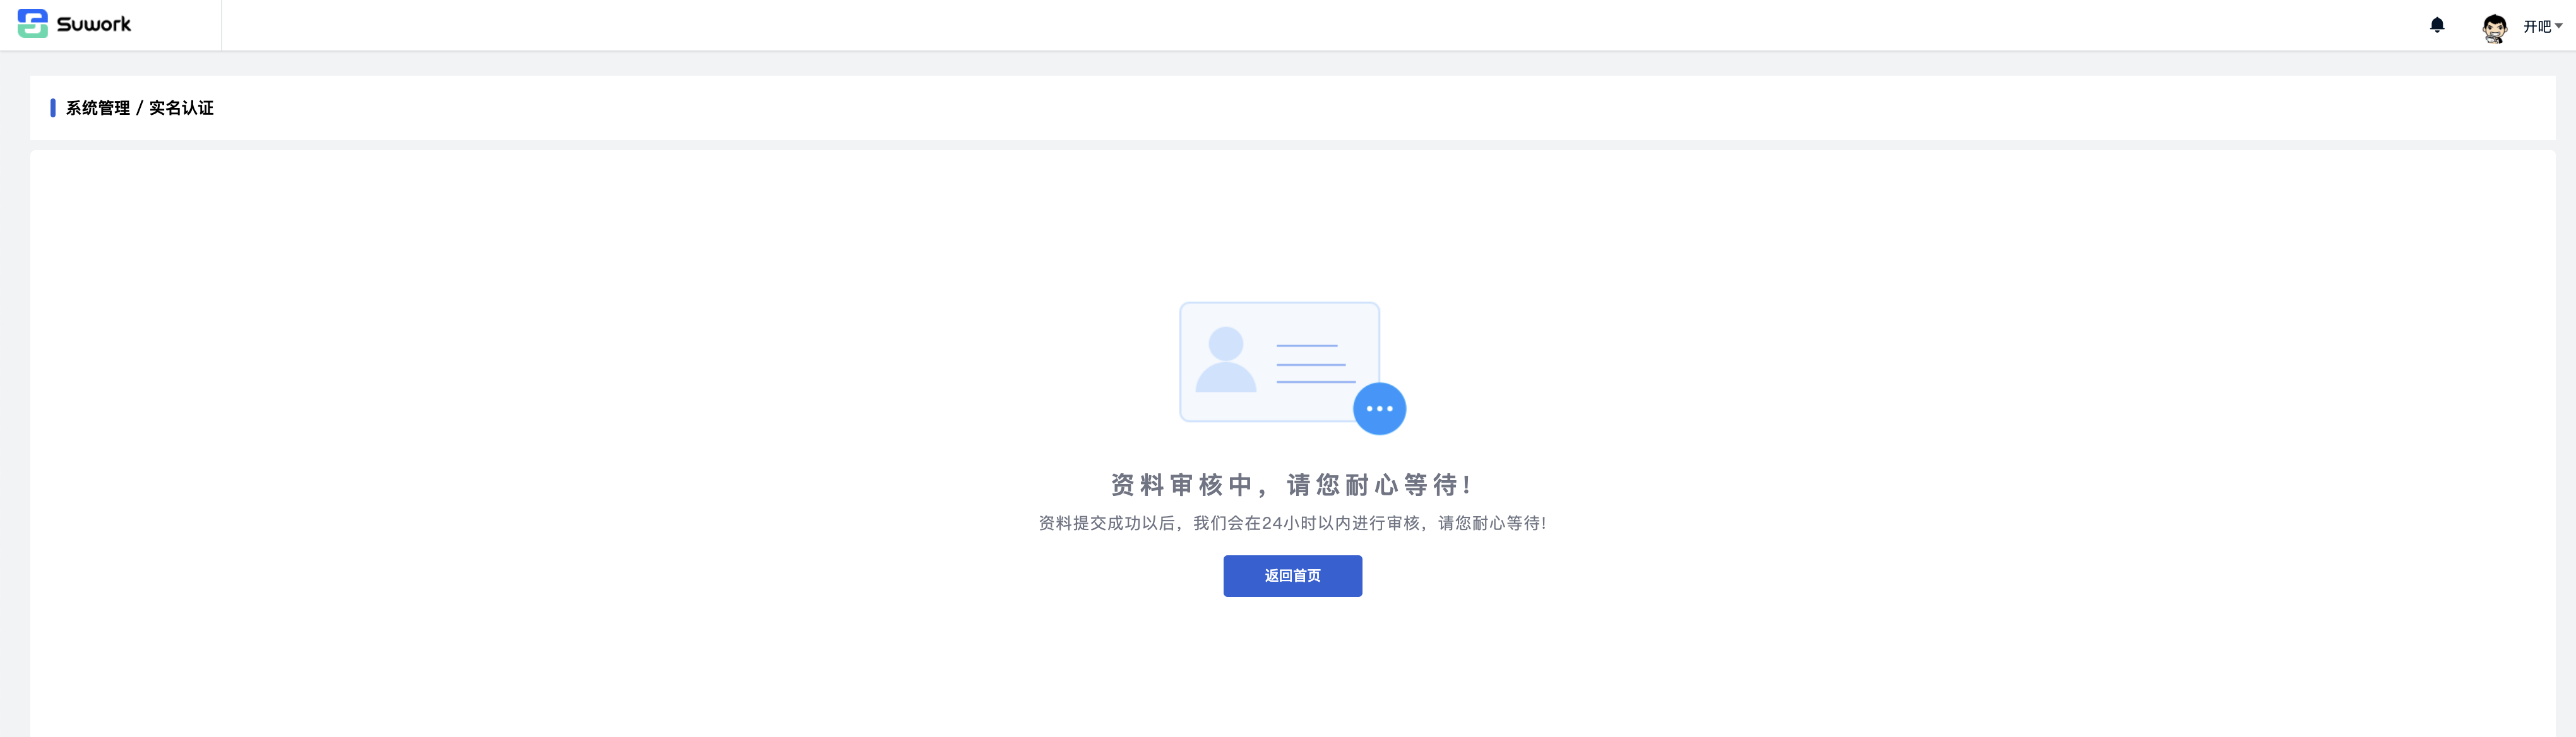Click the ID card illustration

1280,362
